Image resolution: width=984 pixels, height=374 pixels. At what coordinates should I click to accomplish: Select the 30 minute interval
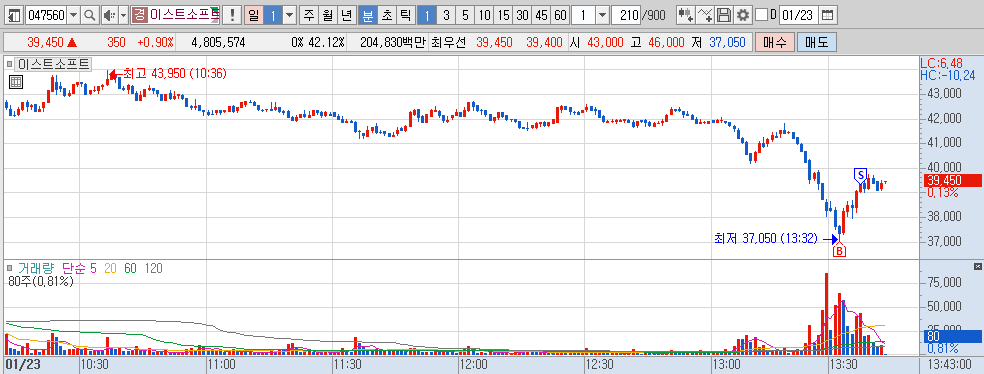(x=522, y=14)
